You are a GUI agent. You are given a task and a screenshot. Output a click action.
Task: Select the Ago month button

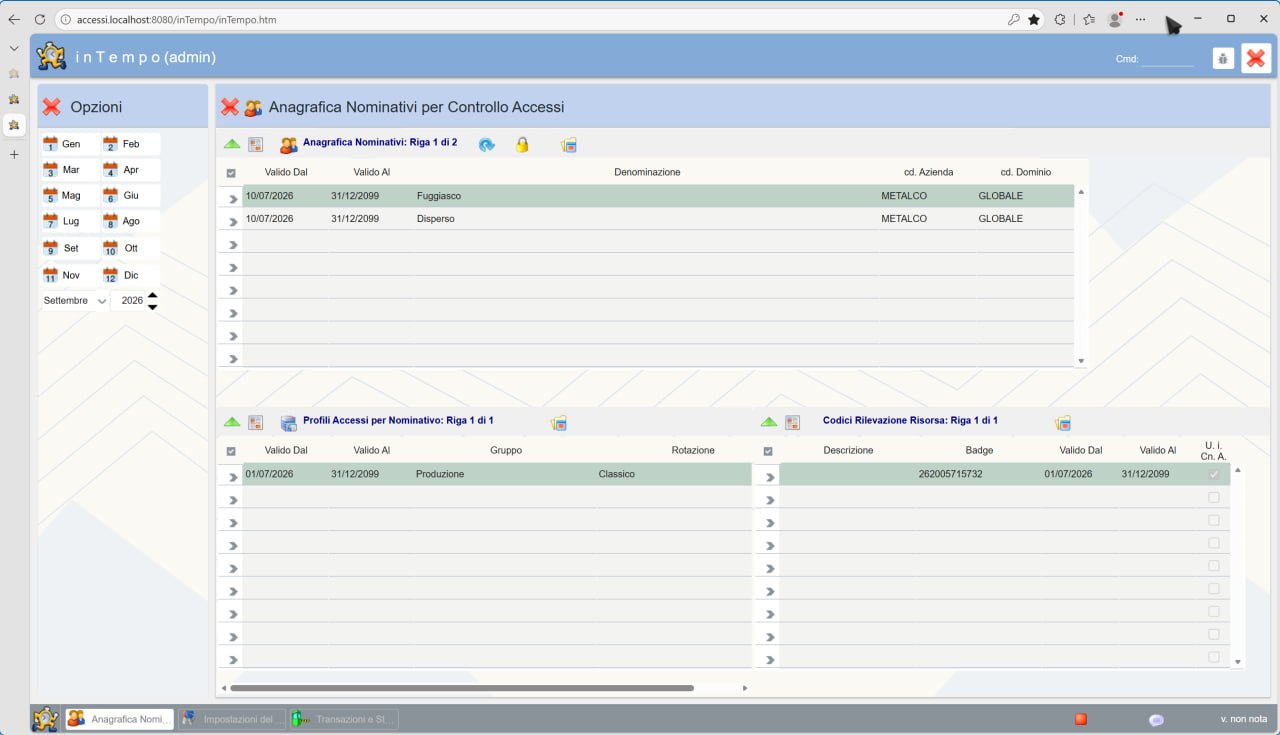coord(130,221)
